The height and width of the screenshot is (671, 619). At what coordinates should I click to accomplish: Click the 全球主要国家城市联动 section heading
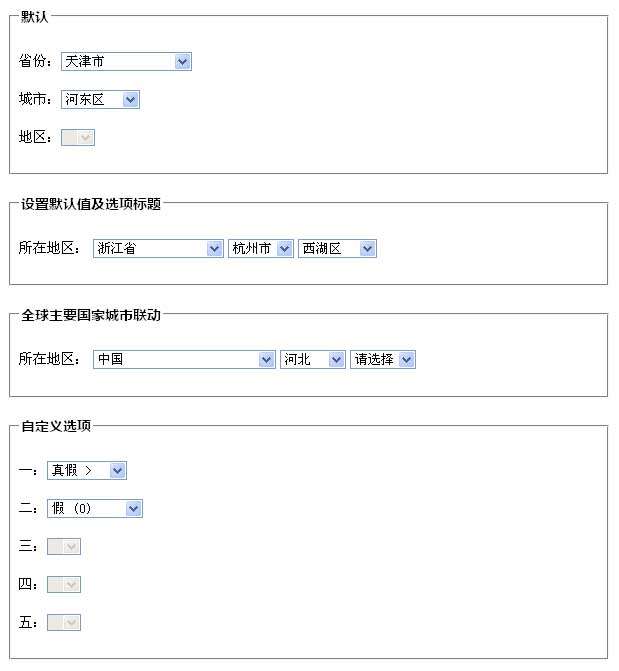(91, 315)
